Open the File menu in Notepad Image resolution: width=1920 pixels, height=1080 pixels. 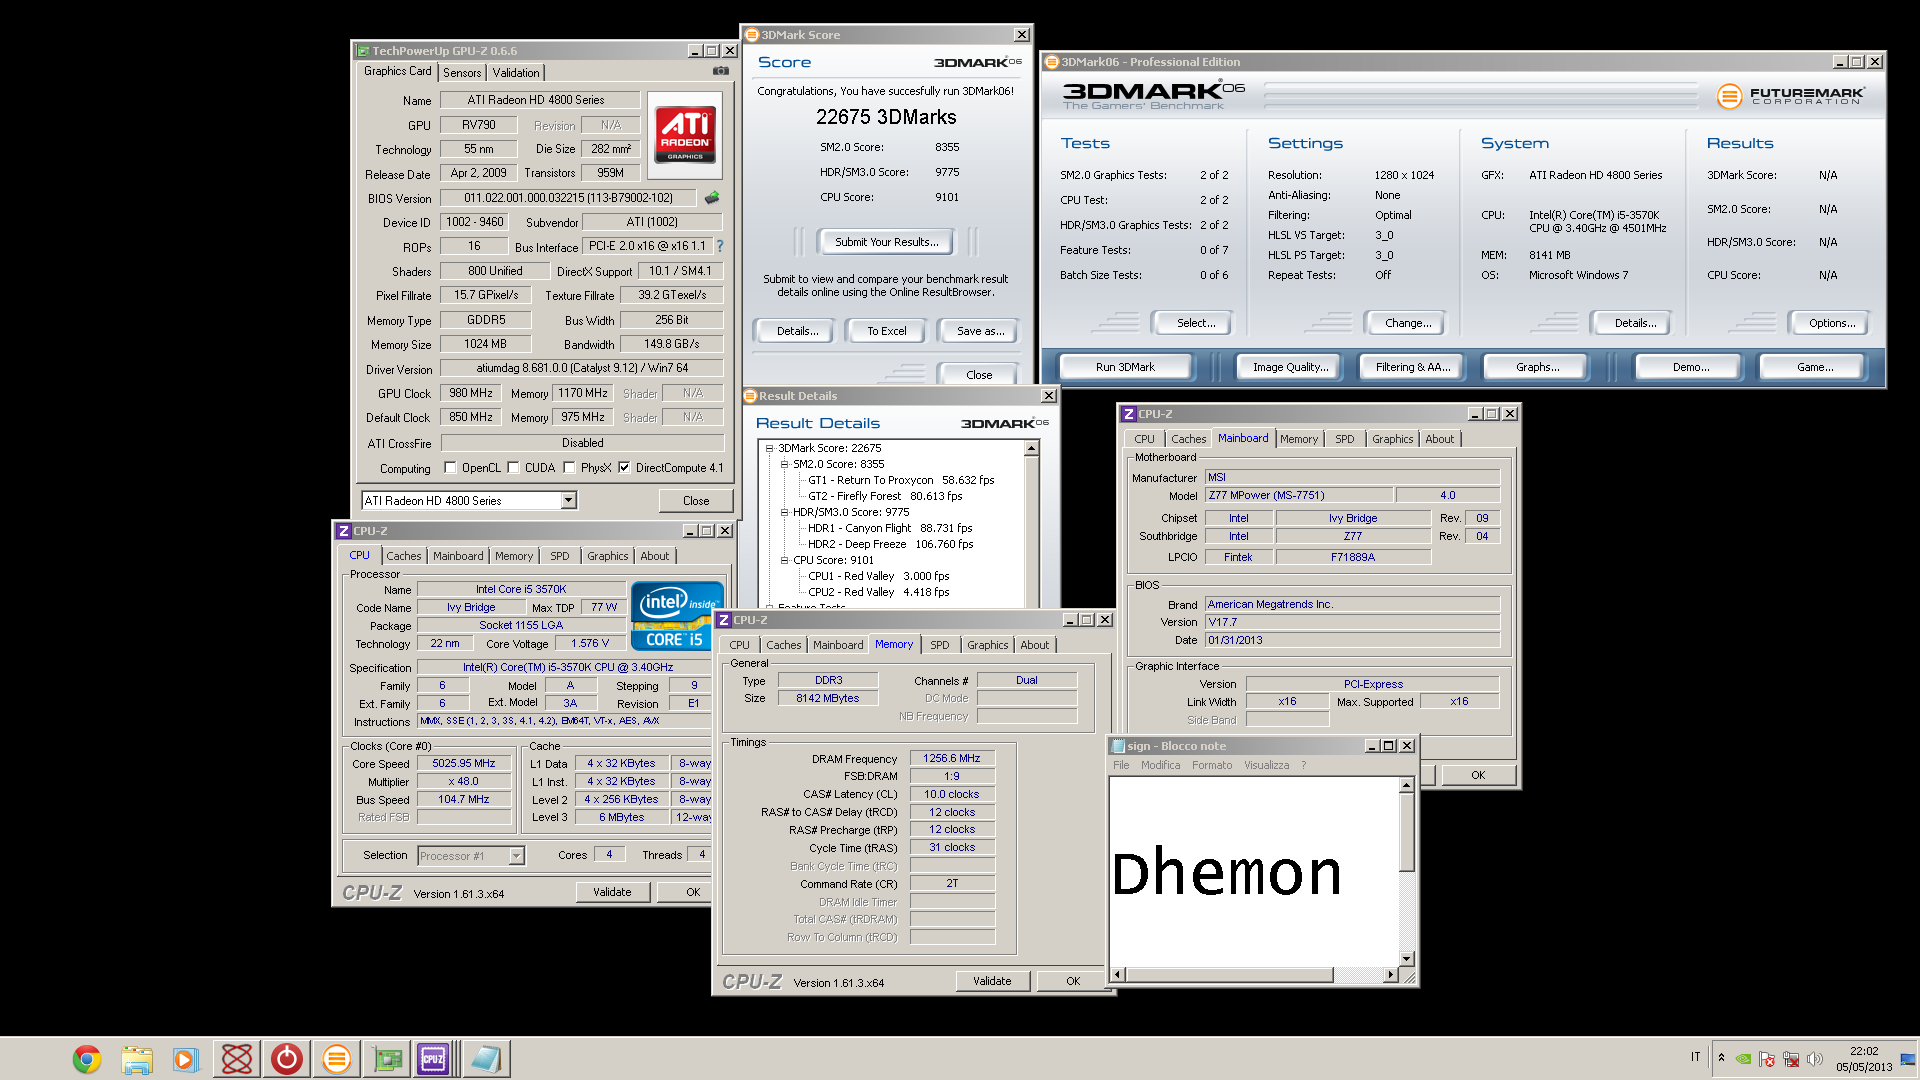pyautogui.click(x=1121, y=765)
